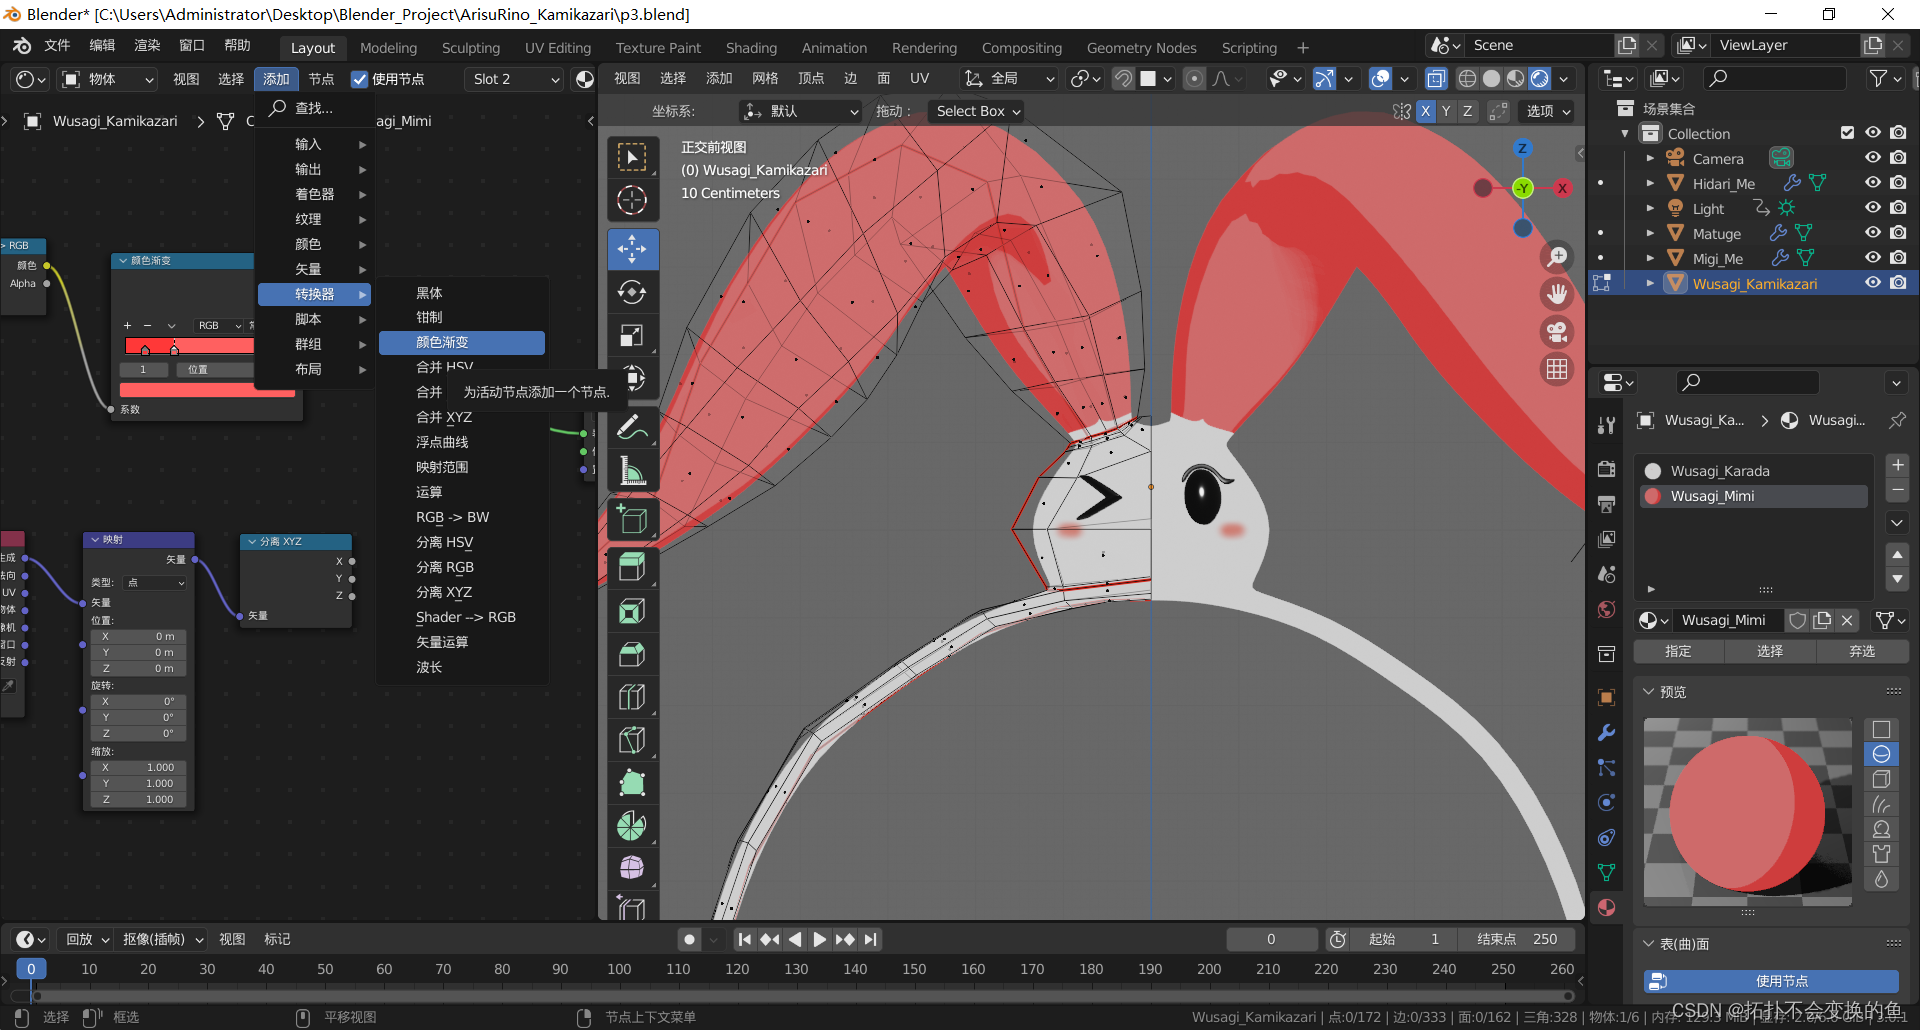The height and width of the screenshot is (1030, 1920).
Task: Click the 指定 assign button
Action: [x=1678, y=651]
